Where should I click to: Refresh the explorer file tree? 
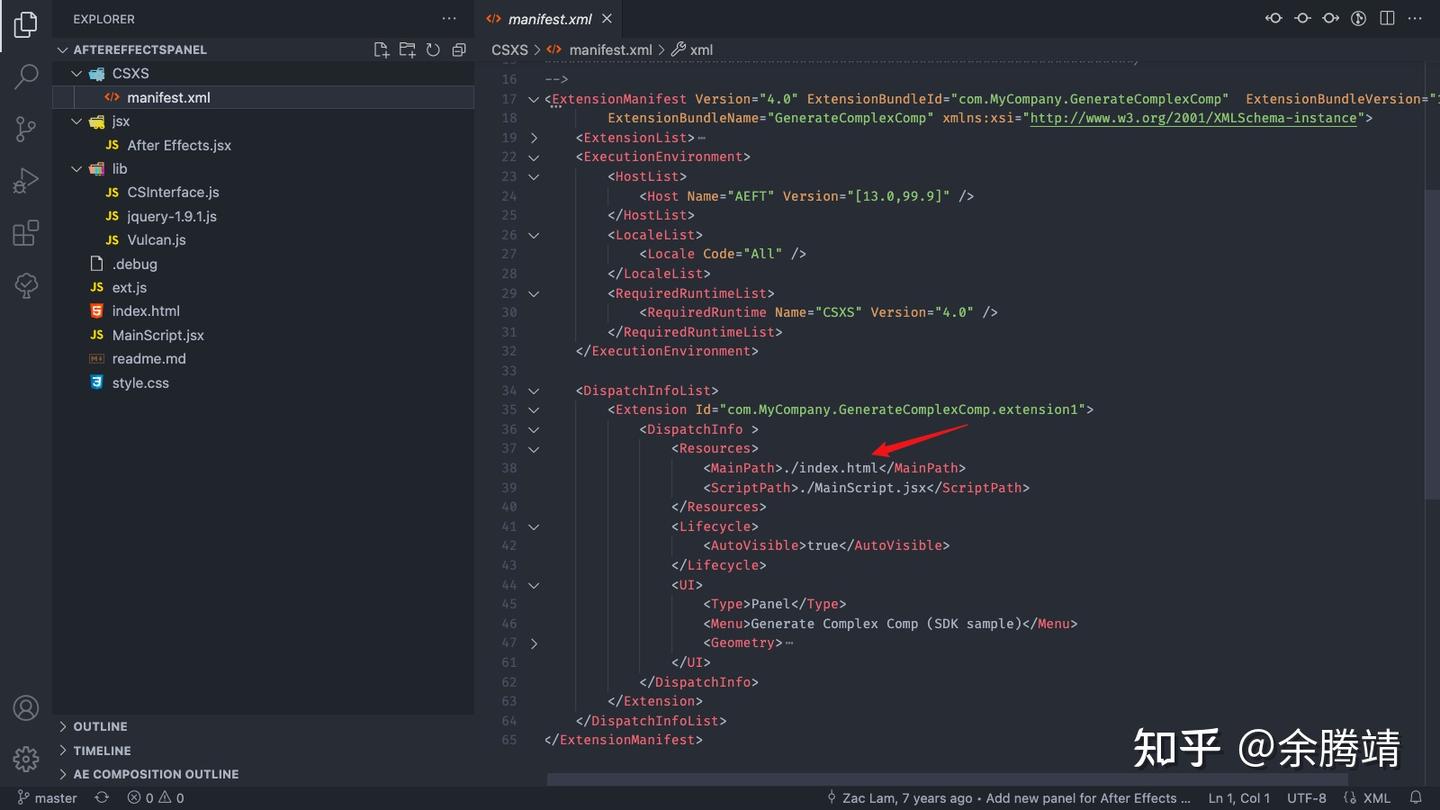coord(433,50)
